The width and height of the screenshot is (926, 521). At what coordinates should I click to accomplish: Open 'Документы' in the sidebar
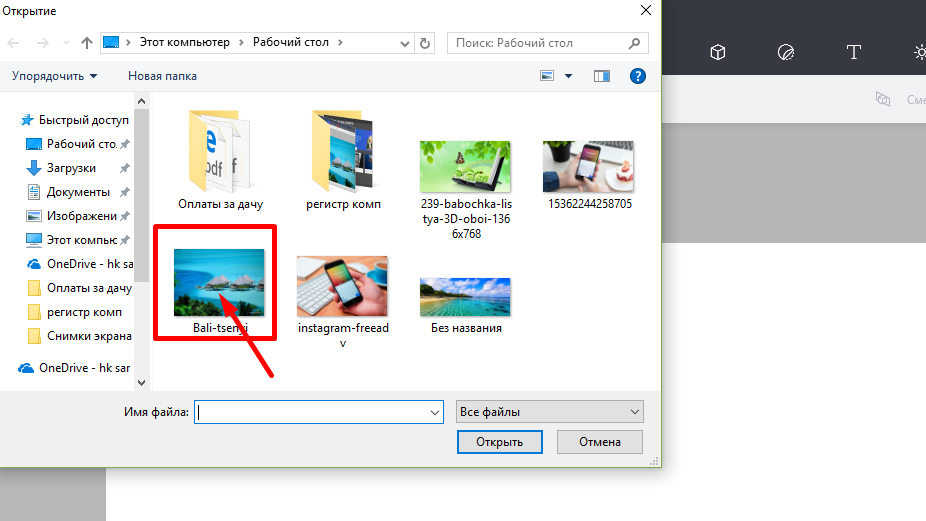tap(77, 192)
